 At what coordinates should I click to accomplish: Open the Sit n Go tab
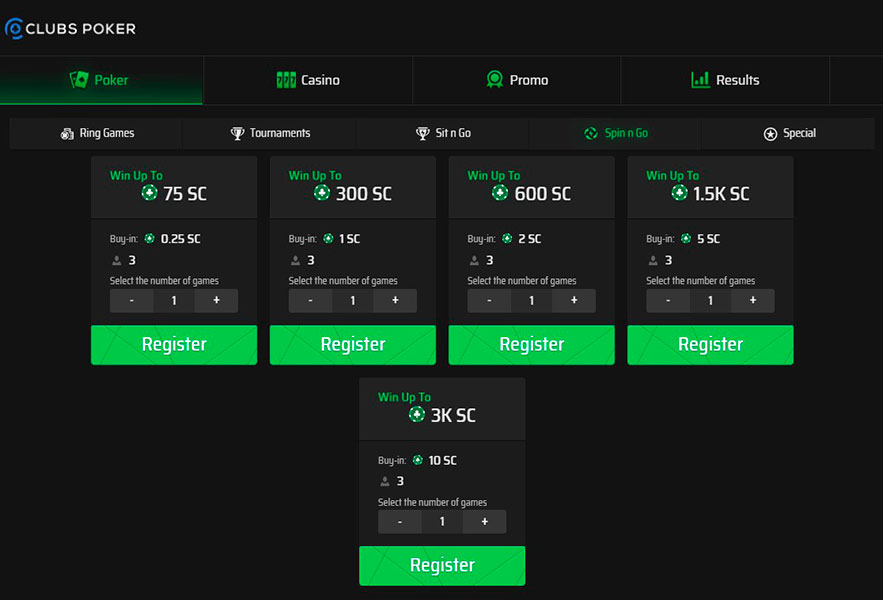[450, 132]
